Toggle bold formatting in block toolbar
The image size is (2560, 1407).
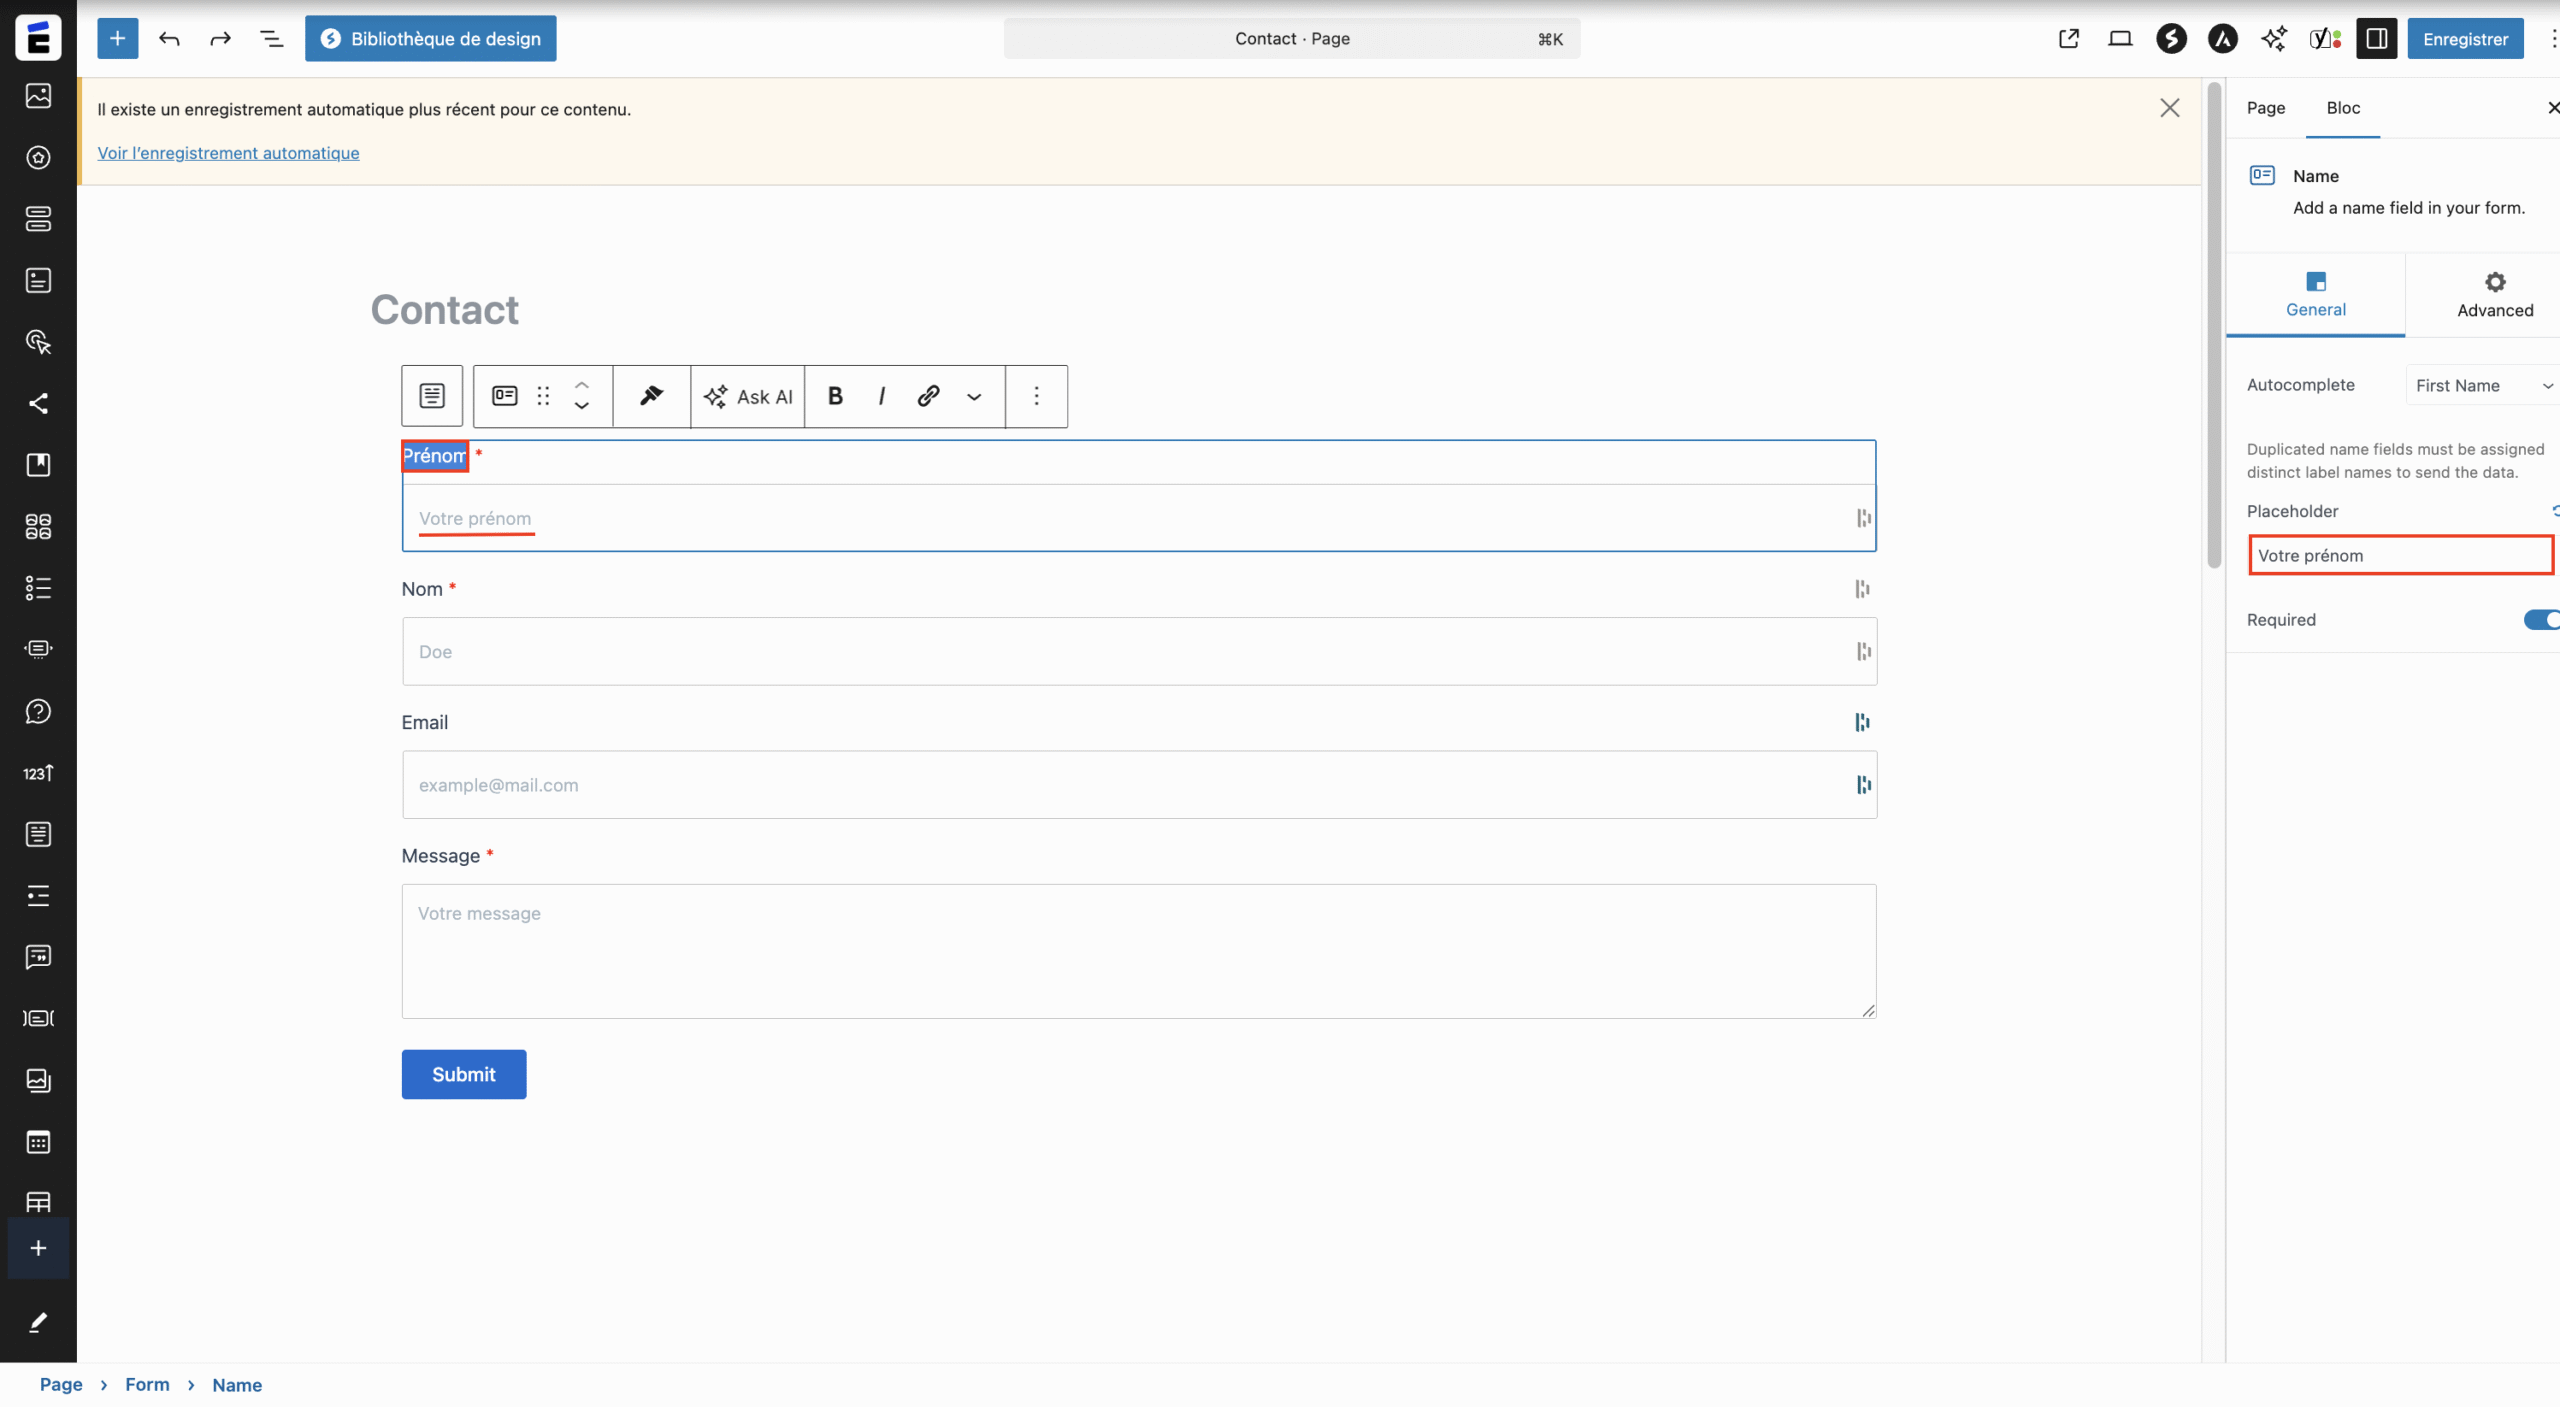coord(835,397)
